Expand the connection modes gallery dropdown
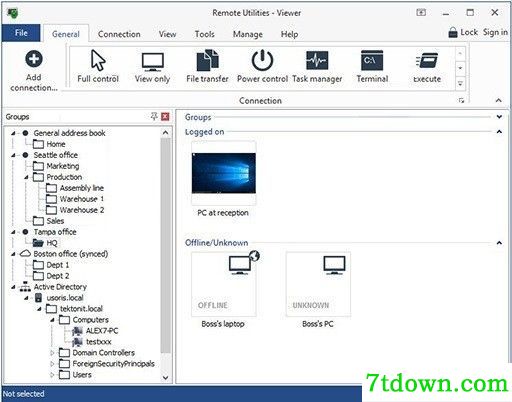Image resolution: width=512 pixels, height=402 pixels. [x=460, y=83]
